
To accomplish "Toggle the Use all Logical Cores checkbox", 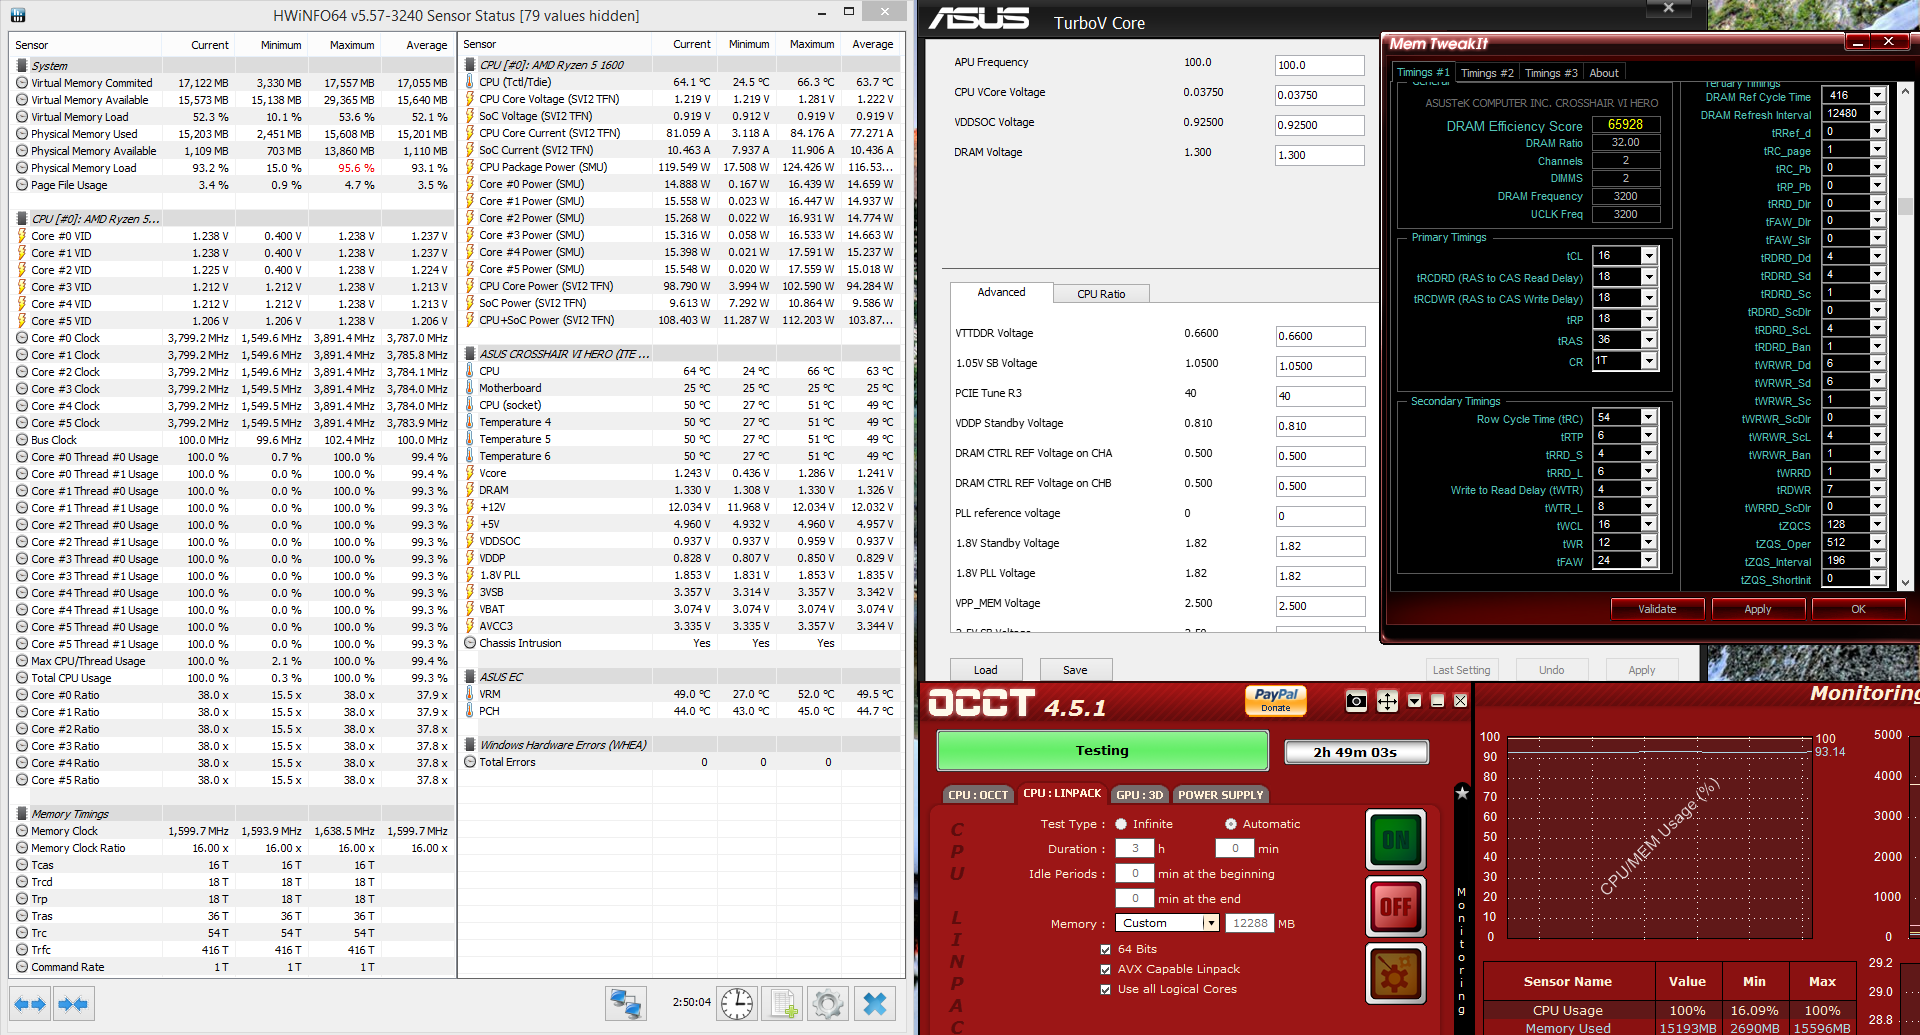I will pyautogui.click(x=1105, y=990).
